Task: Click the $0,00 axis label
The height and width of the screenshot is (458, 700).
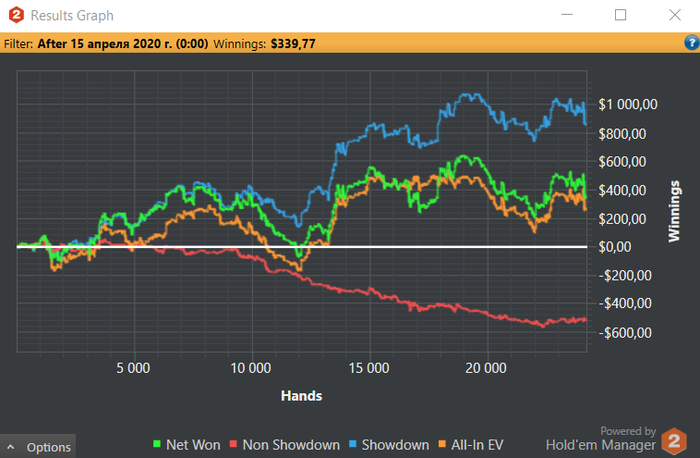Action: pyautogui.click(x=615, y=247)
